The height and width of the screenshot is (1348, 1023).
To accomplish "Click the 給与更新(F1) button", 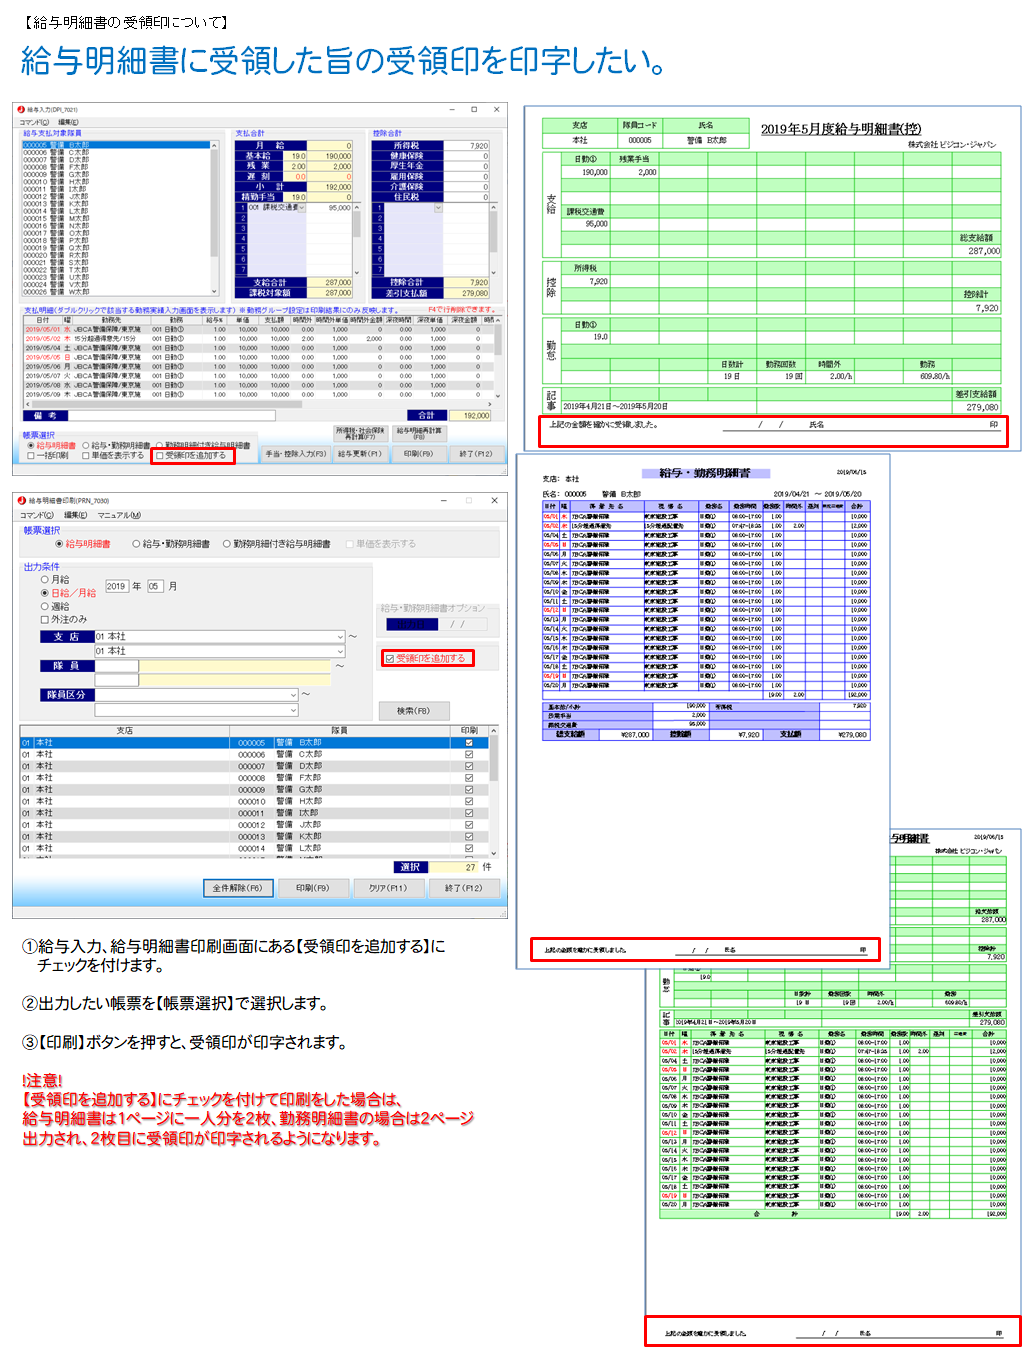I will 359,454.
